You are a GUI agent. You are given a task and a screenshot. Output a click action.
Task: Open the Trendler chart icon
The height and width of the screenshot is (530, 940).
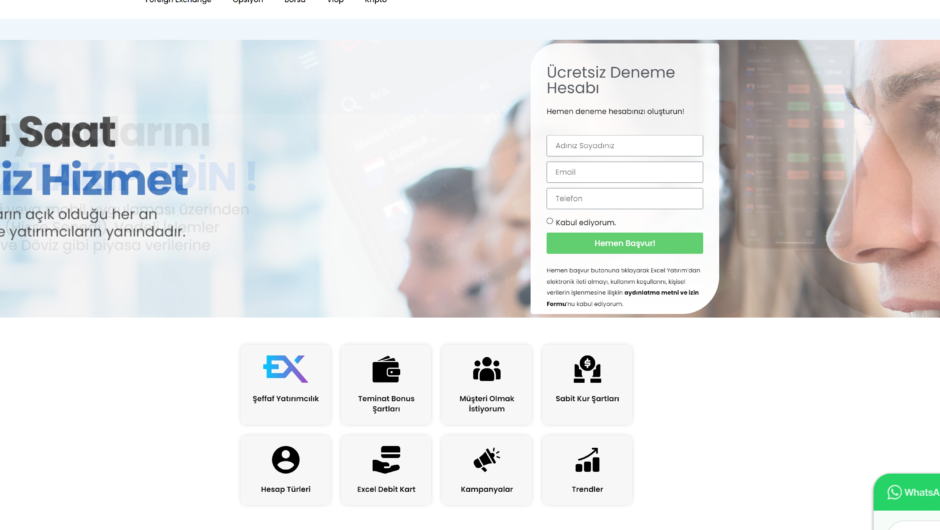[x=587, y=460]
